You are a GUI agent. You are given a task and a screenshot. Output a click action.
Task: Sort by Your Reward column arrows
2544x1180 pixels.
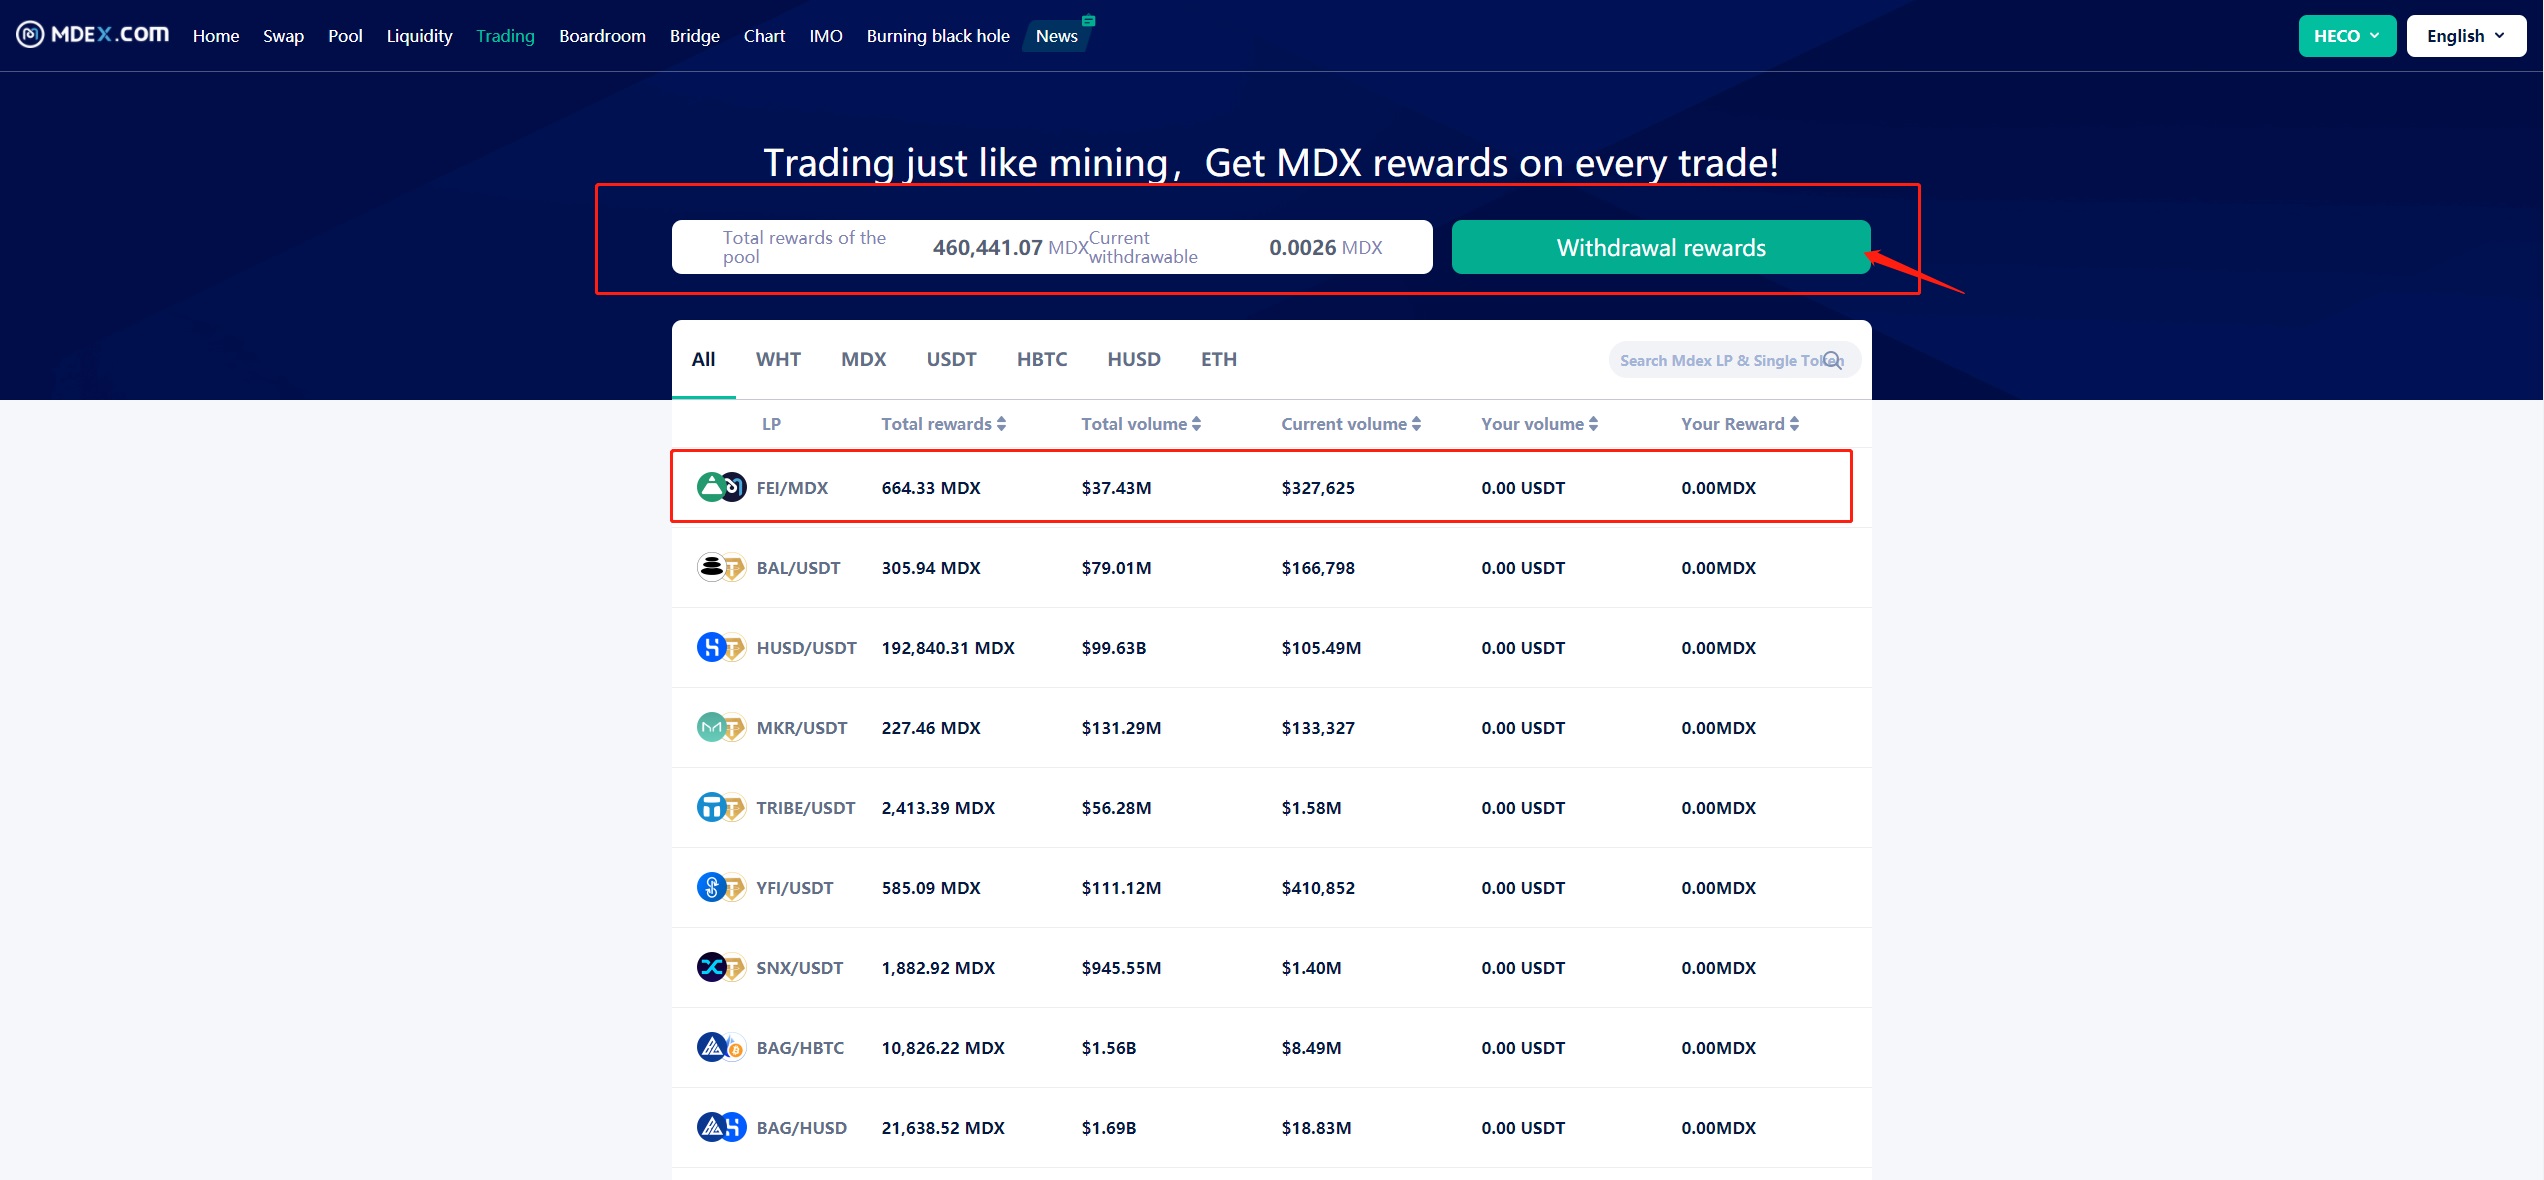1794,424
